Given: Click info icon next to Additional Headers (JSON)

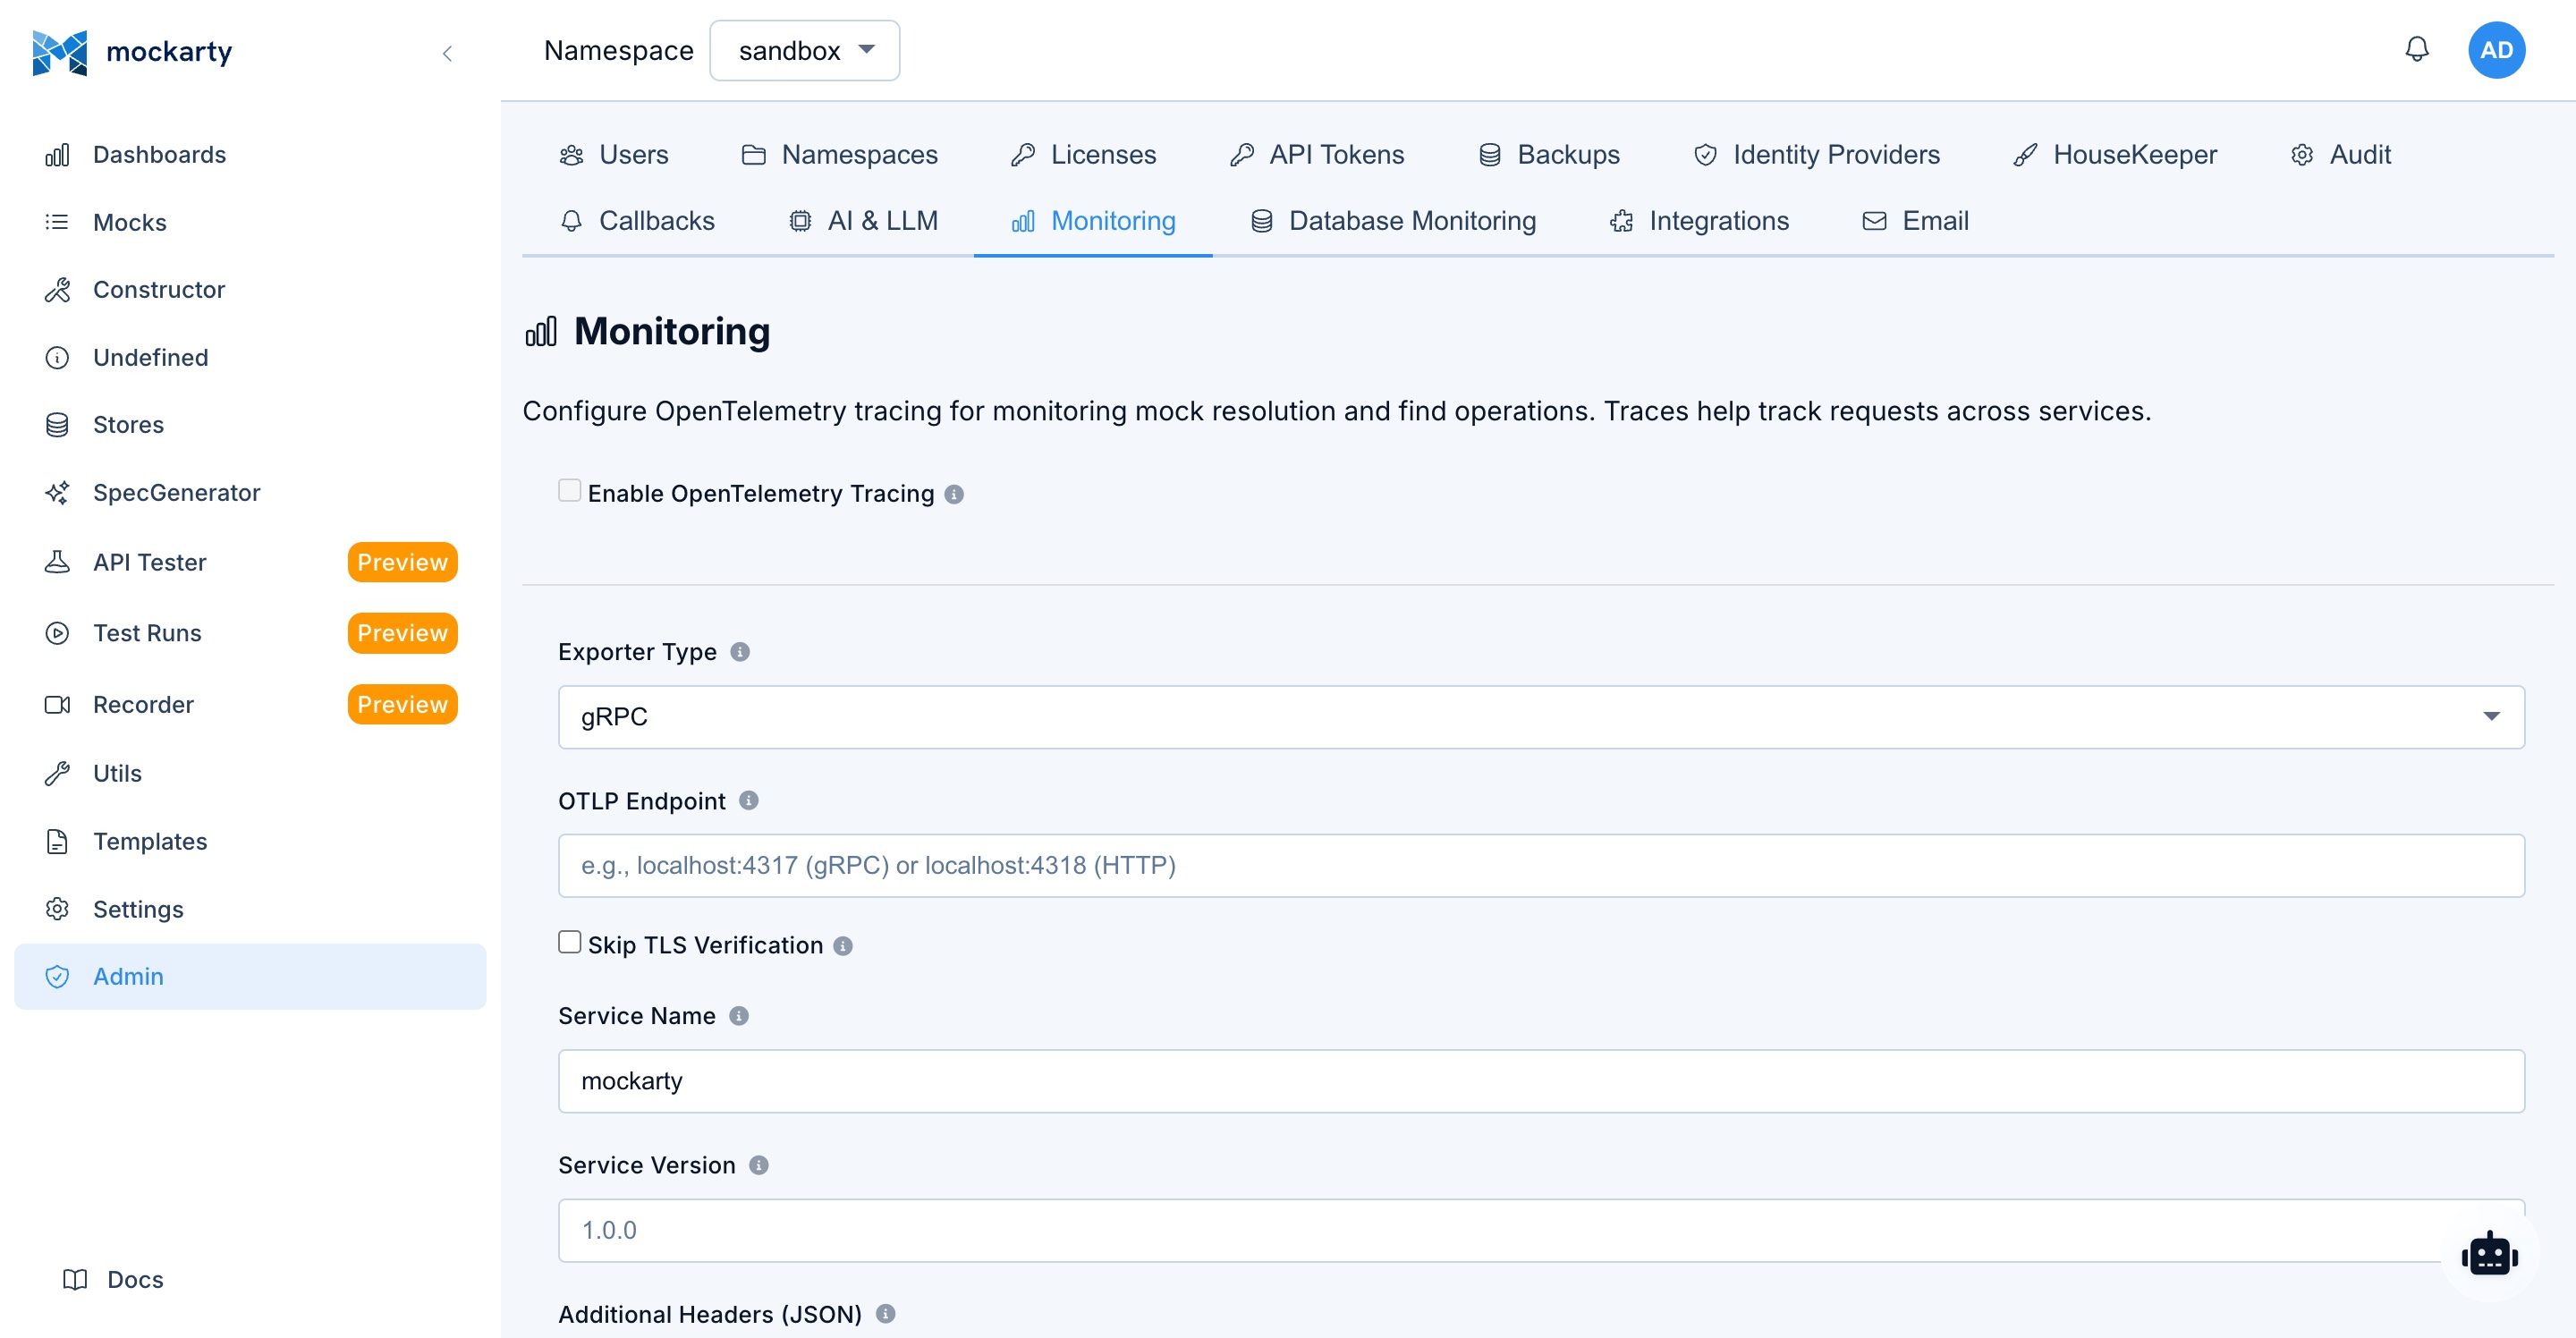Looking at the screenshot, I should [x=886, y=1314].
